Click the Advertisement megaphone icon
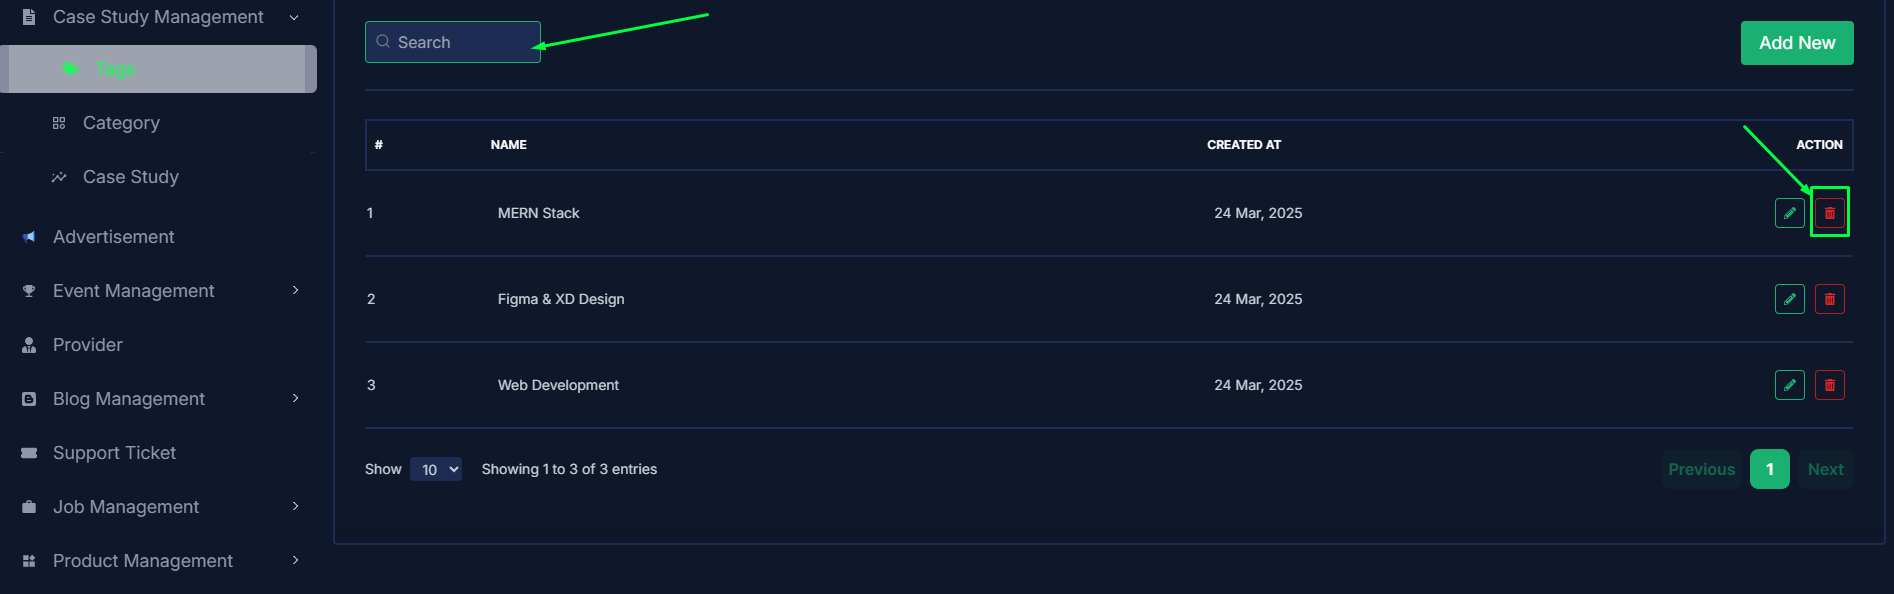Screen dimensions: 1894x594 [x=29, y=237]
